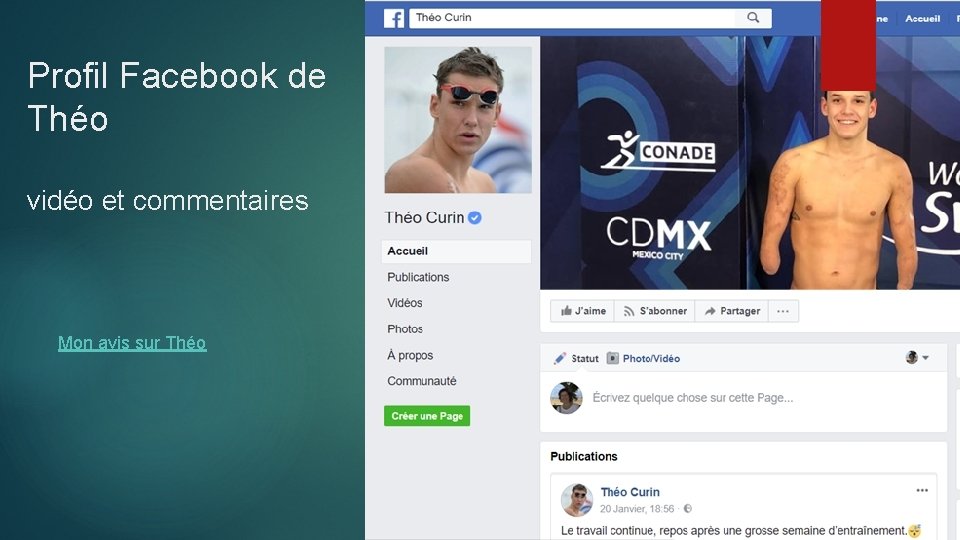The width and height of the screenshot is (960, 540).
Task: Click the green Créer une Page button
Action: (427, 416)
